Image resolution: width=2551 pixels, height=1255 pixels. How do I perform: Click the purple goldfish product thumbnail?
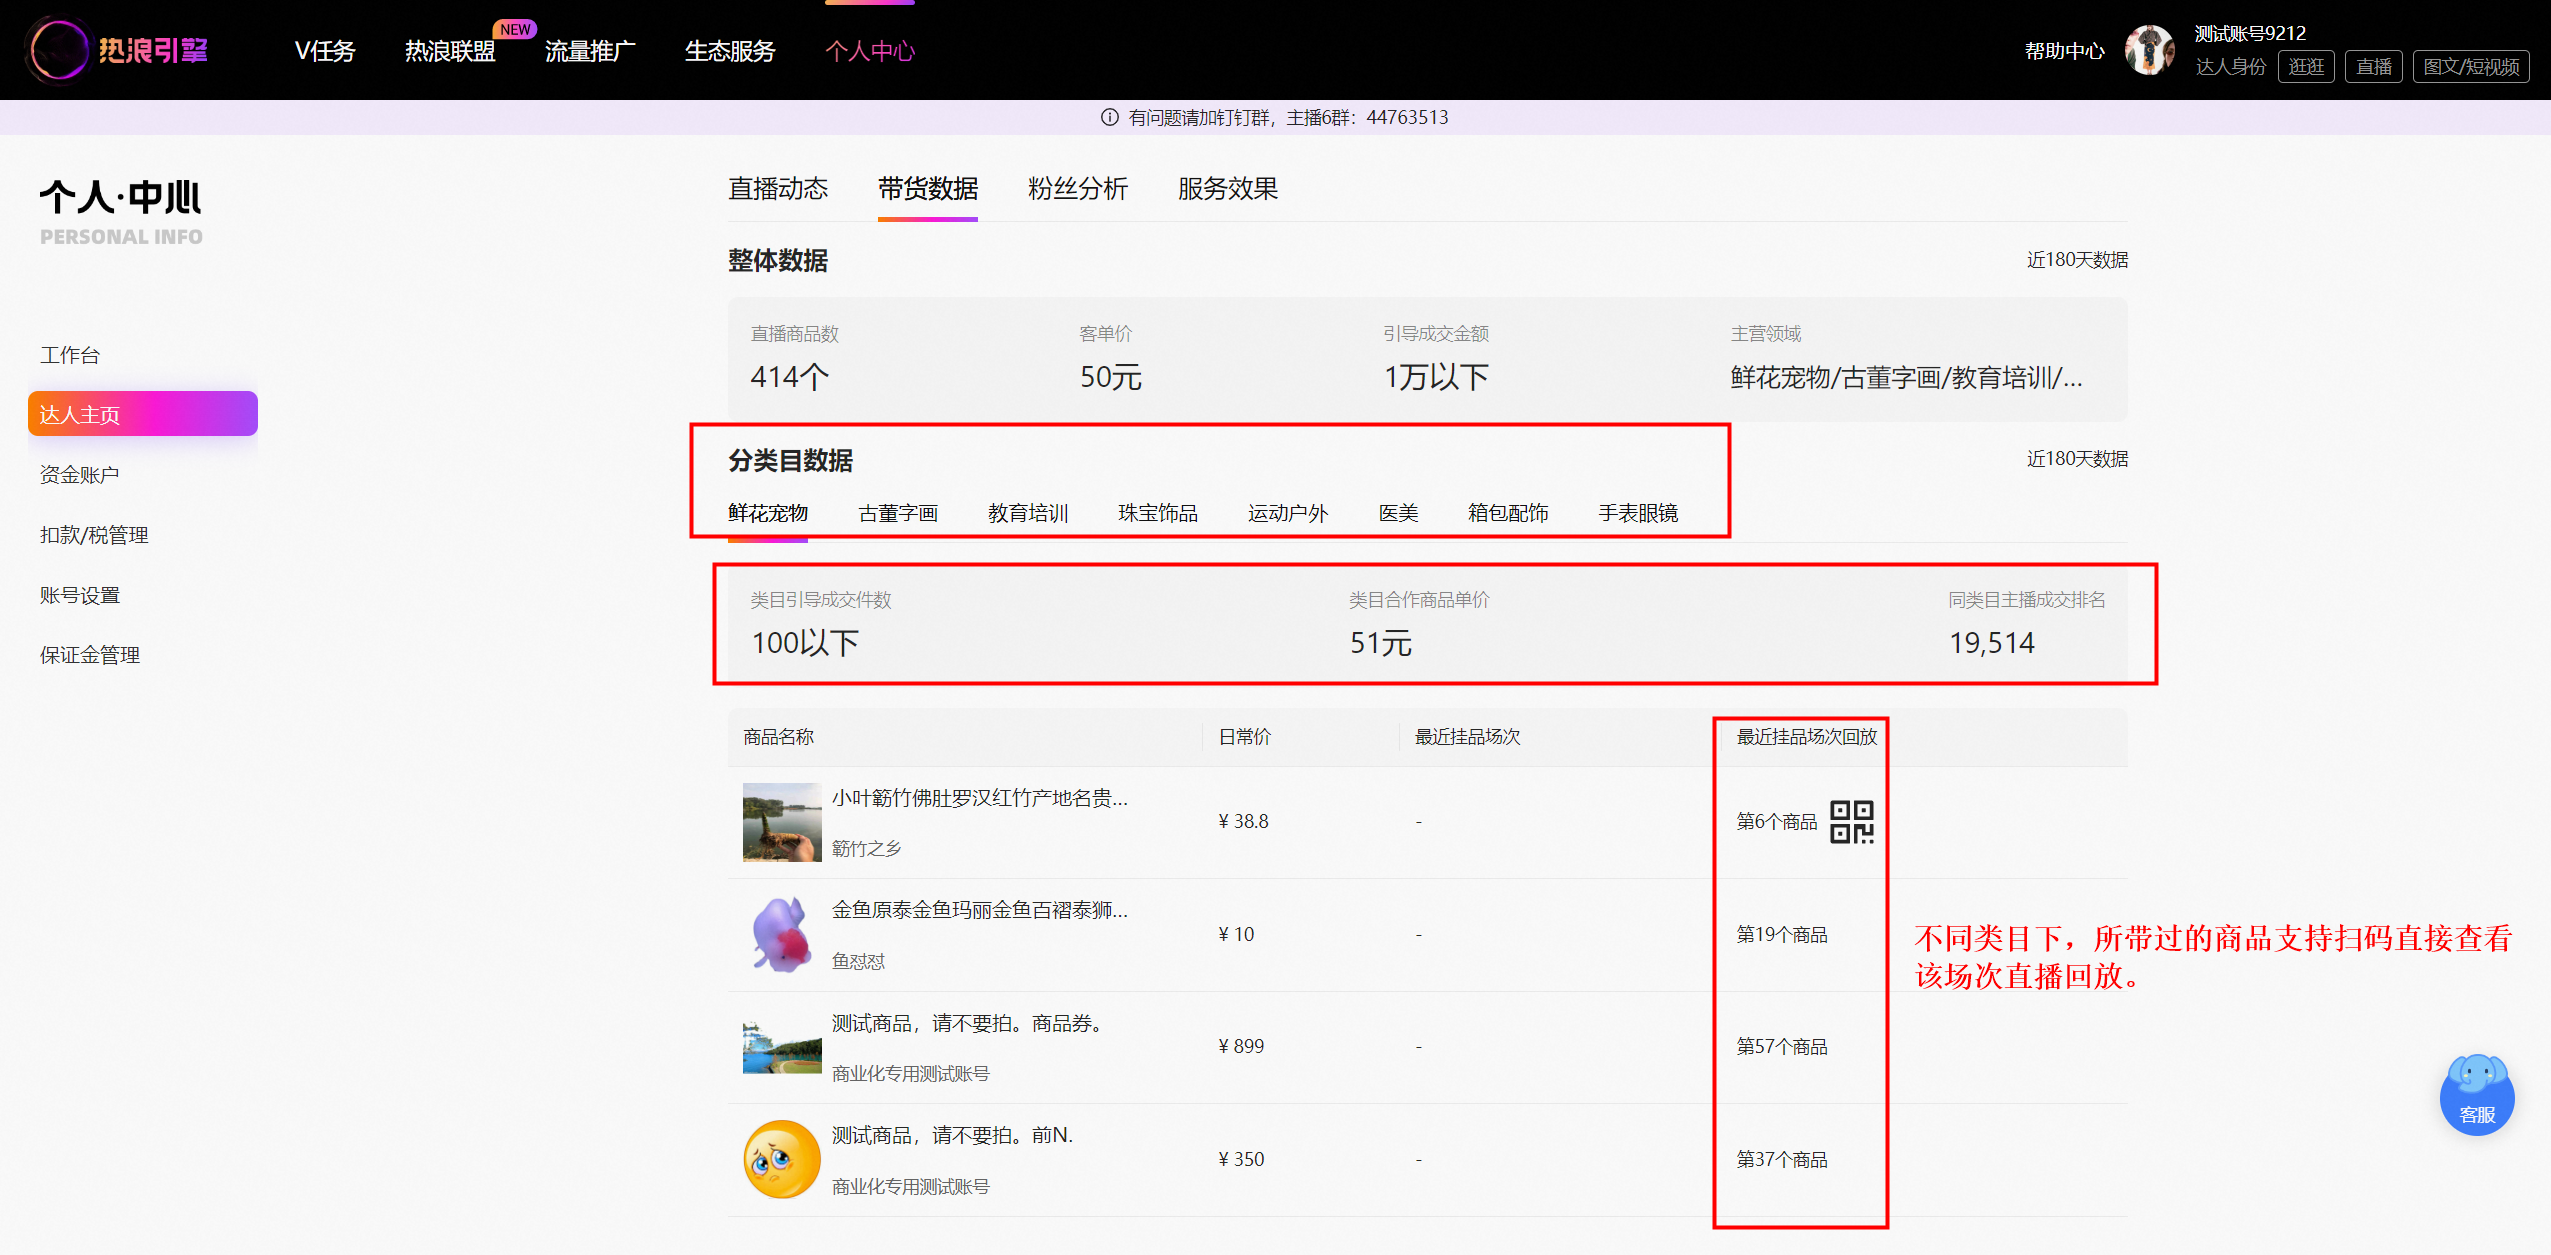click(782, 934)
